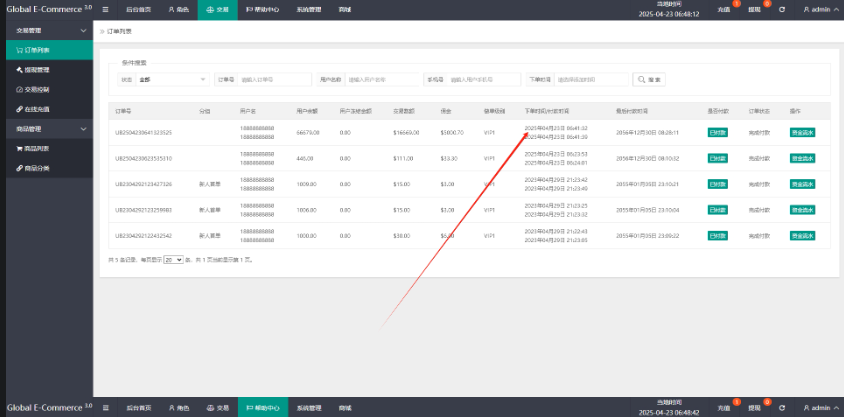The width and height of the screenshot is (844, 417).
Task: Open the per-page dropdown showing 20
Action: pos(173,259)
